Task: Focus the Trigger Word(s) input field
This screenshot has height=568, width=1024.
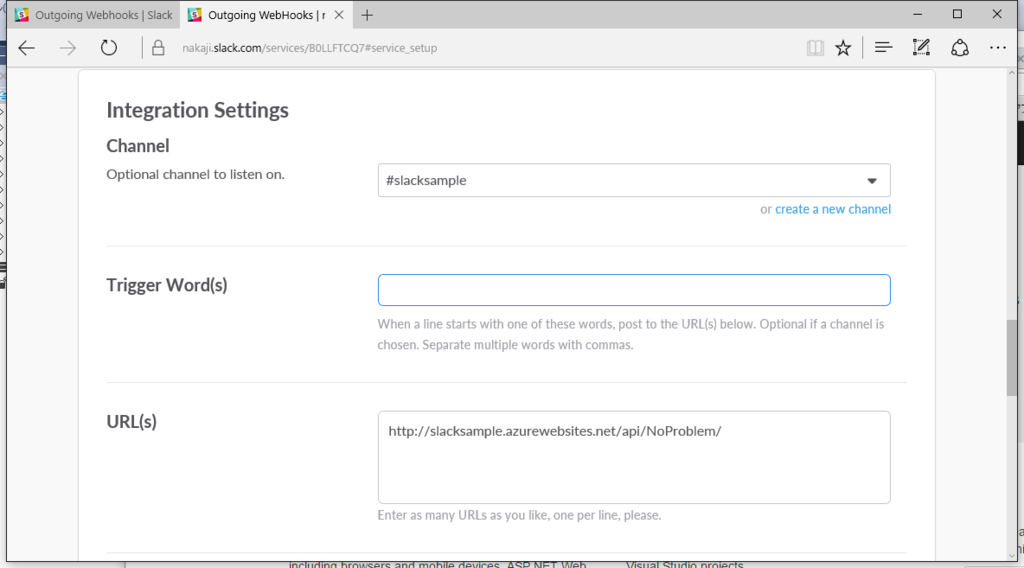Action: click(633, 290)
